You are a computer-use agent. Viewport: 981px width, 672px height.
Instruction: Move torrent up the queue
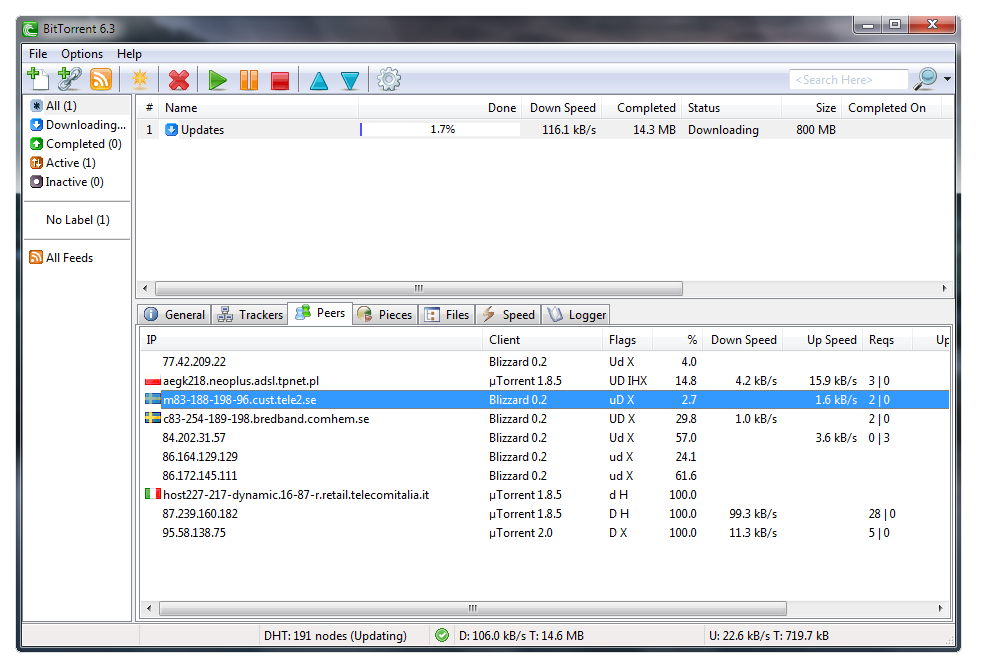tap(318, 81)
